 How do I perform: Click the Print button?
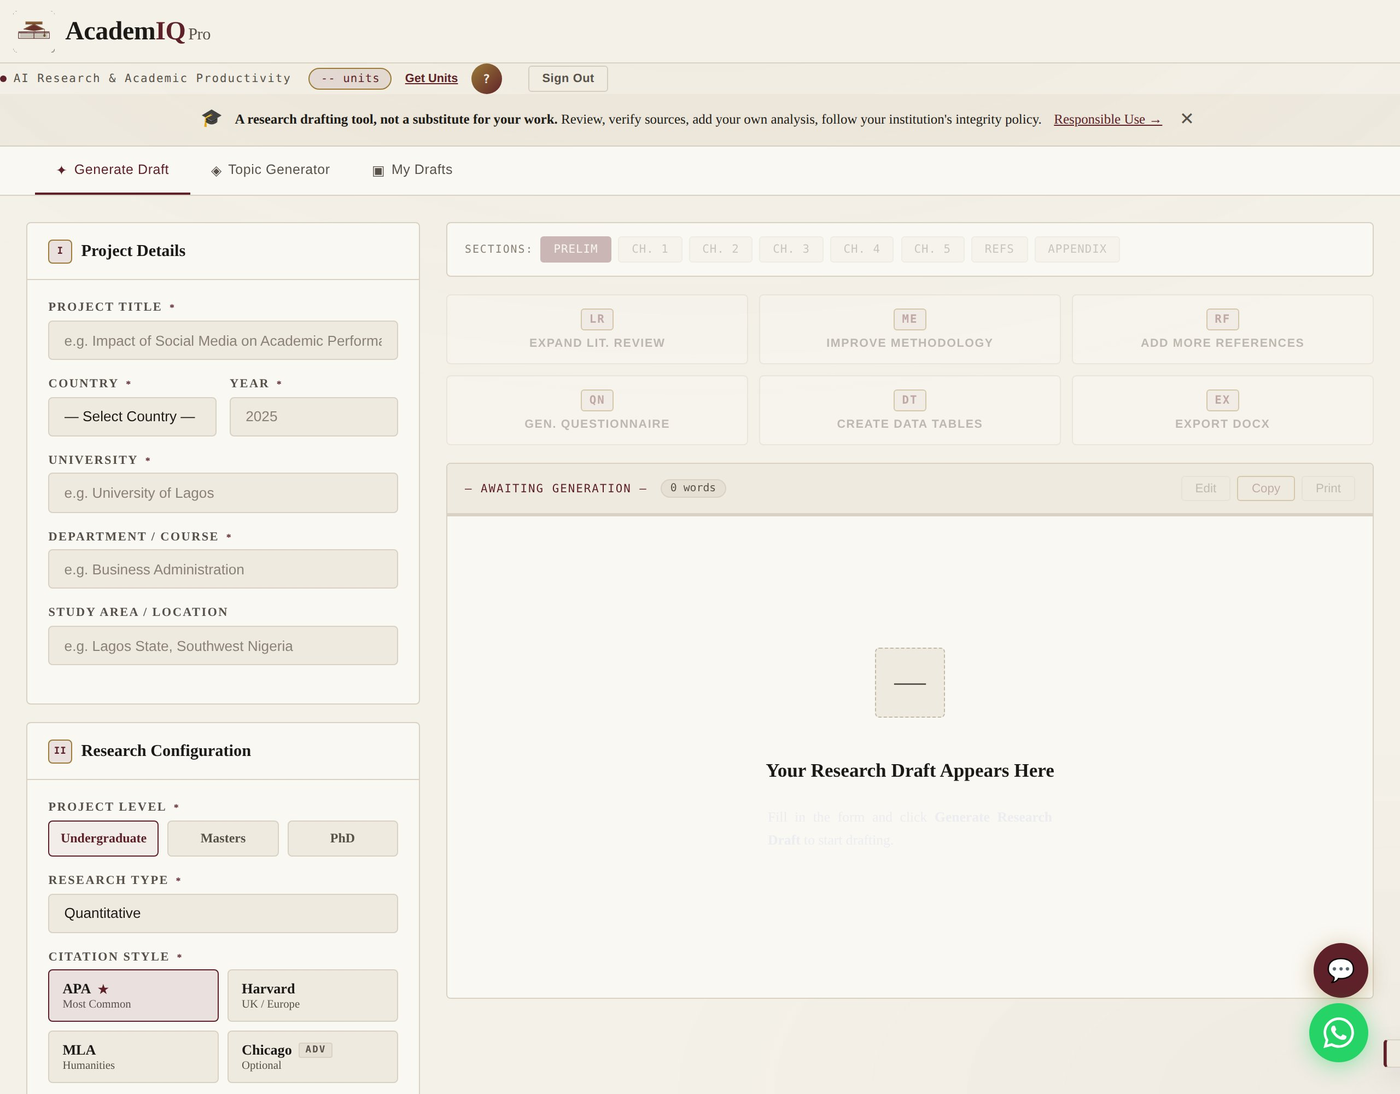tap(1328, 488)
